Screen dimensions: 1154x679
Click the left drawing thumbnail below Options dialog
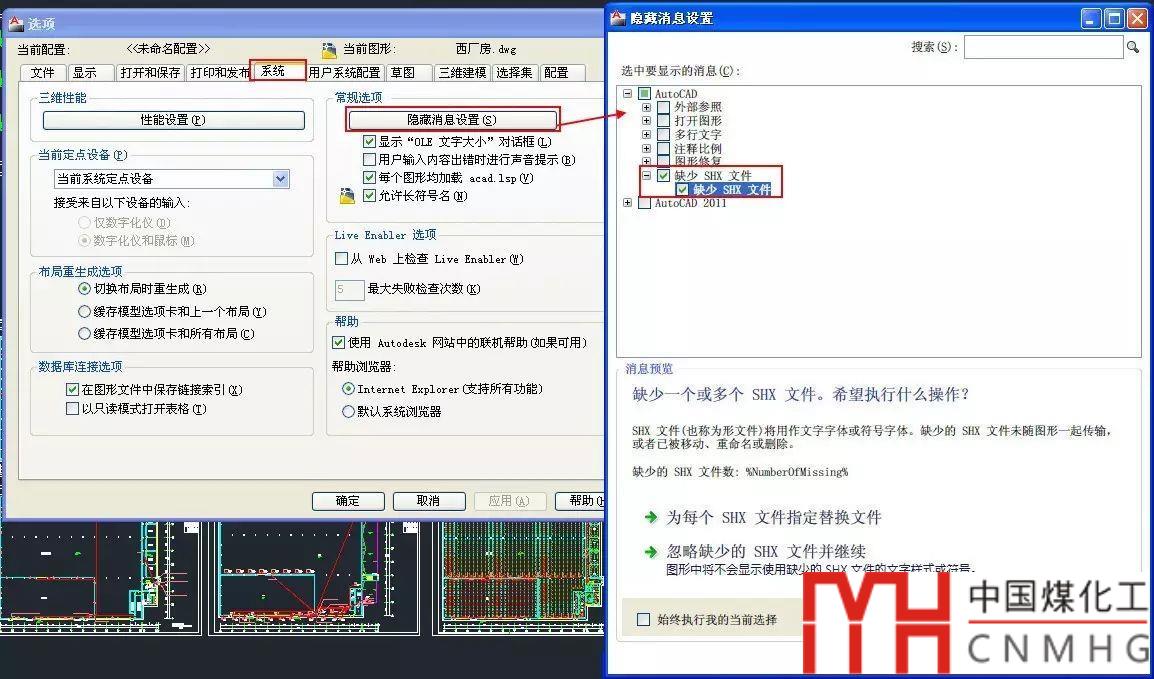(x=101, y=577)
